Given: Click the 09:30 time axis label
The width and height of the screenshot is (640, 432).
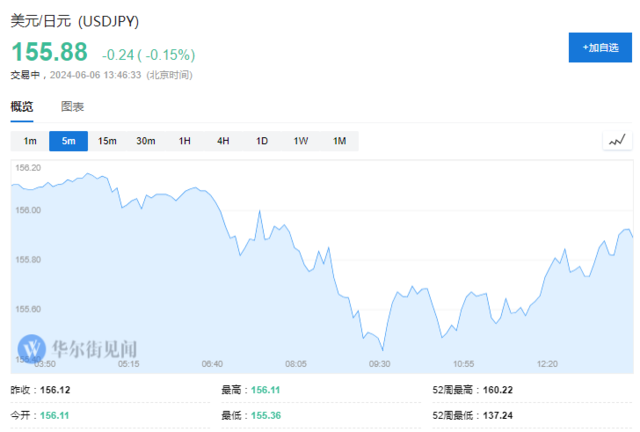Looking at the screenshot, I should pos(379,364).
